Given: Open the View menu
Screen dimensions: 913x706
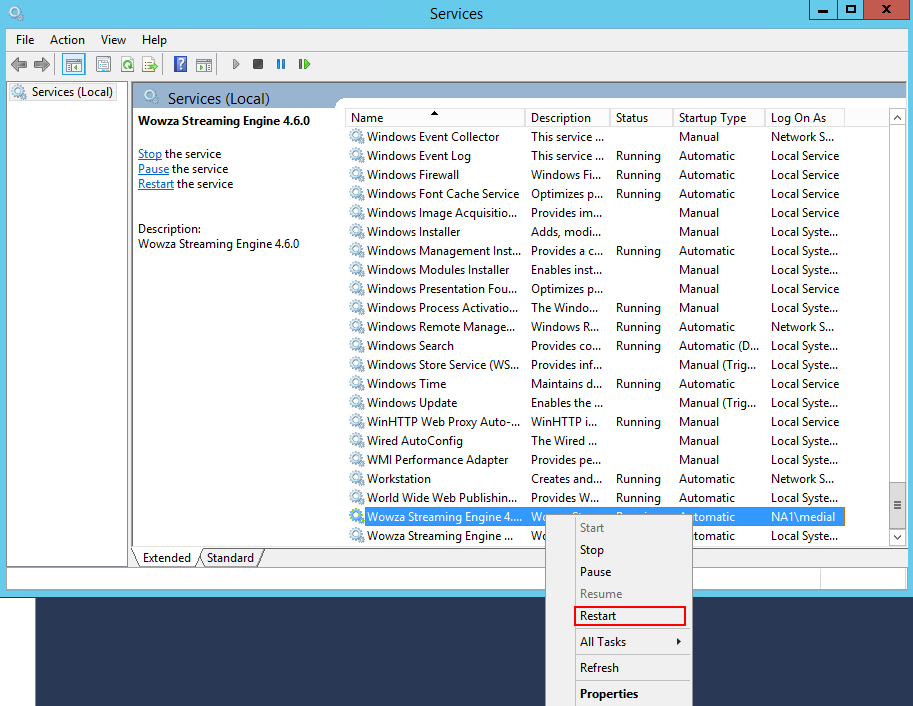Looking at the screenshot, I should click(113, 40).
